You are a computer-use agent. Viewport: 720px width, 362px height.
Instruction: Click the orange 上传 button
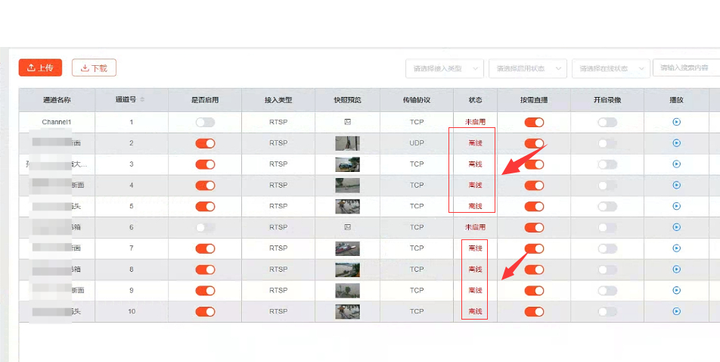tap(40, 68)
